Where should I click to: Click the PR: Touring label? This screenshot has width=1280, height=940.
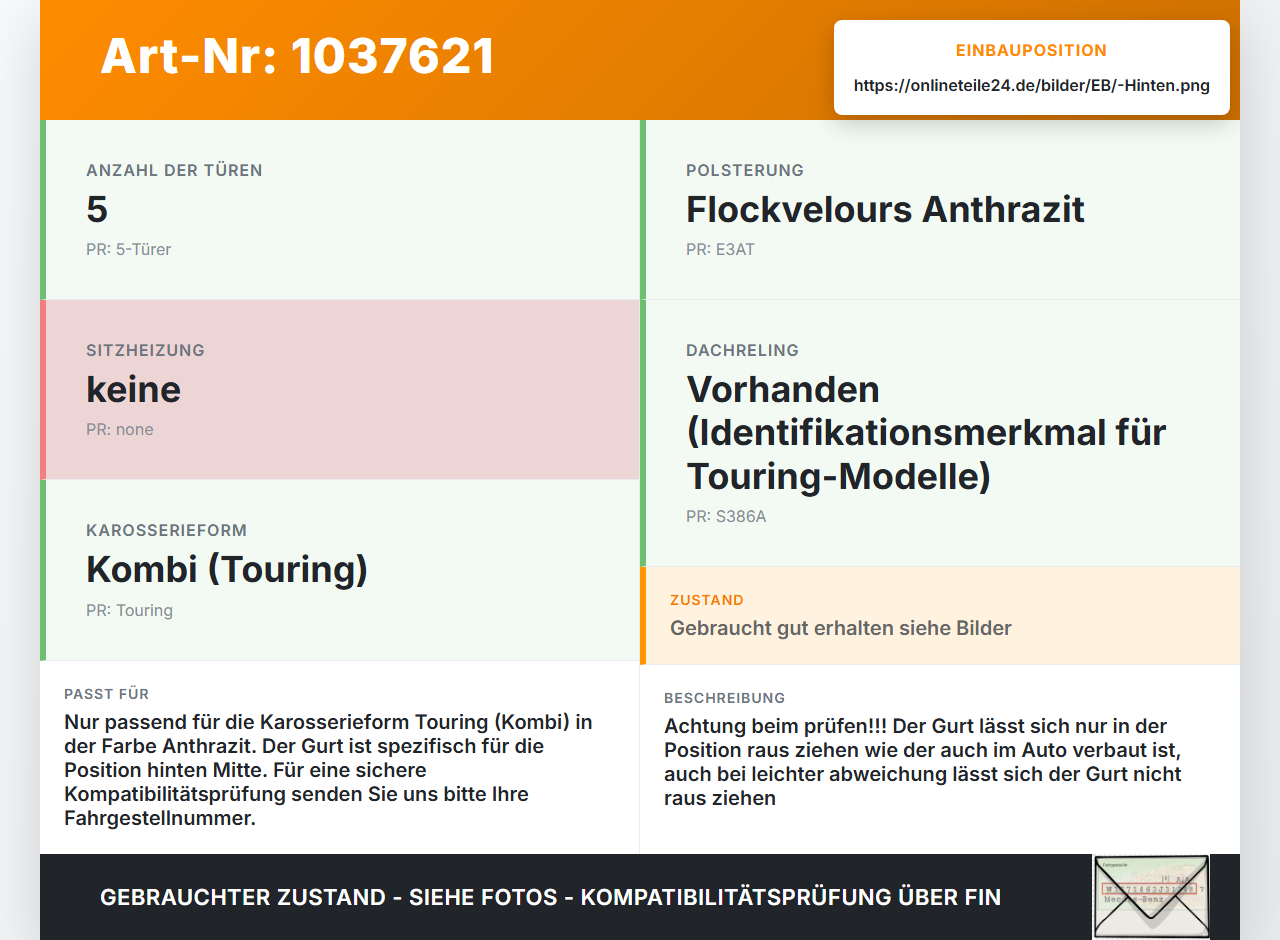coord(130,611)
